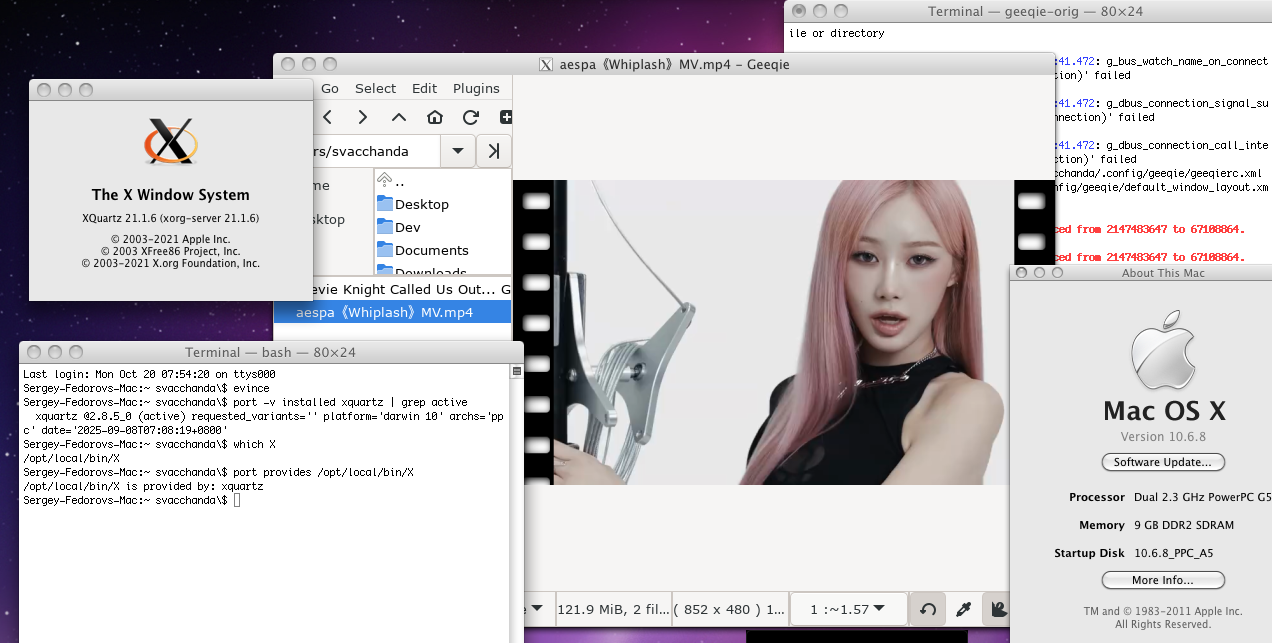Click More Info button in About This Mac
Viewport: 1272px width, 643px height.
pos(1163,580)
